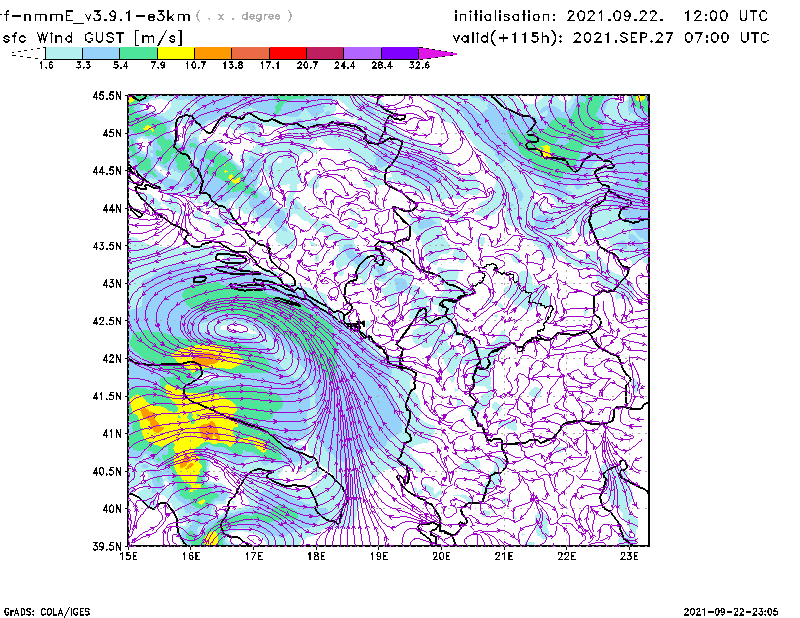Image resolution: width=800 pixels, height=618 pixels.
Task: Click the green 5.4–7.9 legend swatch
Action: click(138, 53)
